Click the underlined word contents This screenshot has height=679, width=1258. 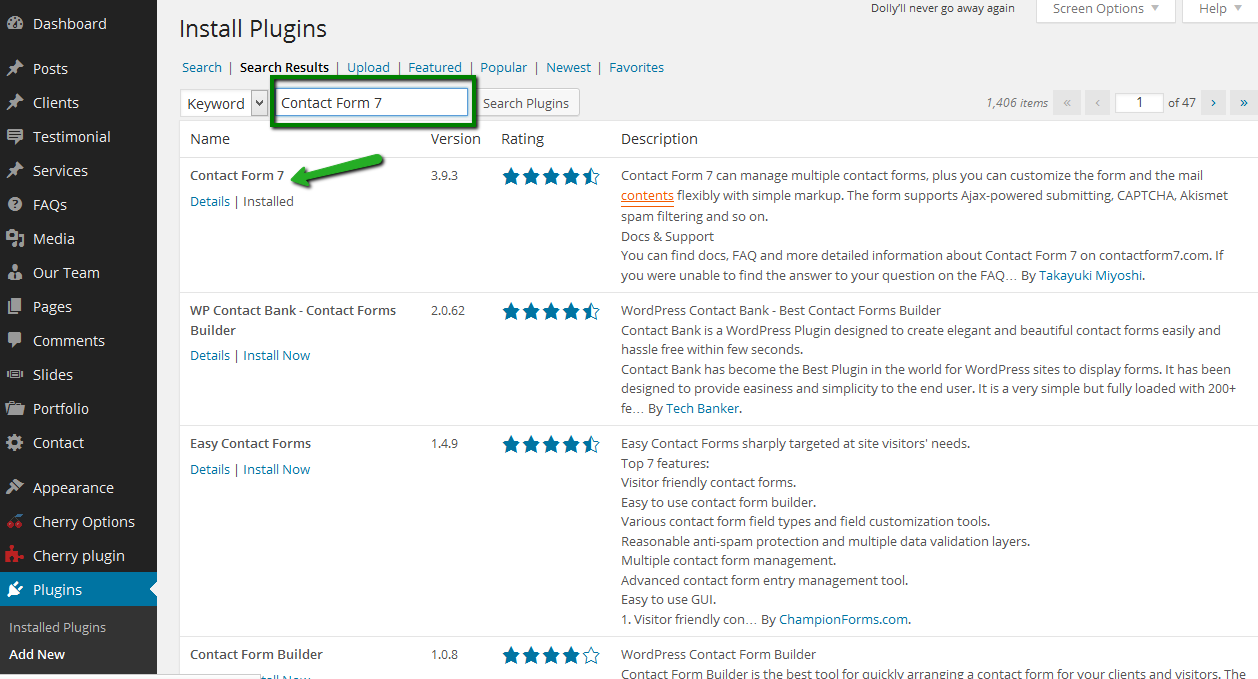(647, 196)
